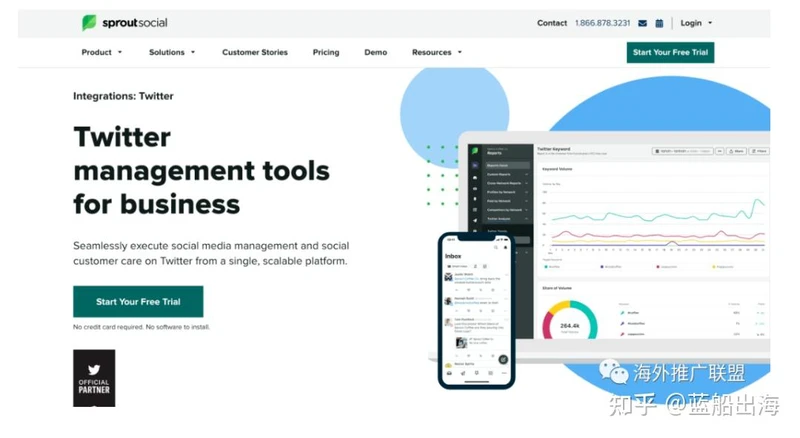800x438 pixels.
Task: Click the No credit card required note
Action: pyautogui.click(x=141, y=327)
